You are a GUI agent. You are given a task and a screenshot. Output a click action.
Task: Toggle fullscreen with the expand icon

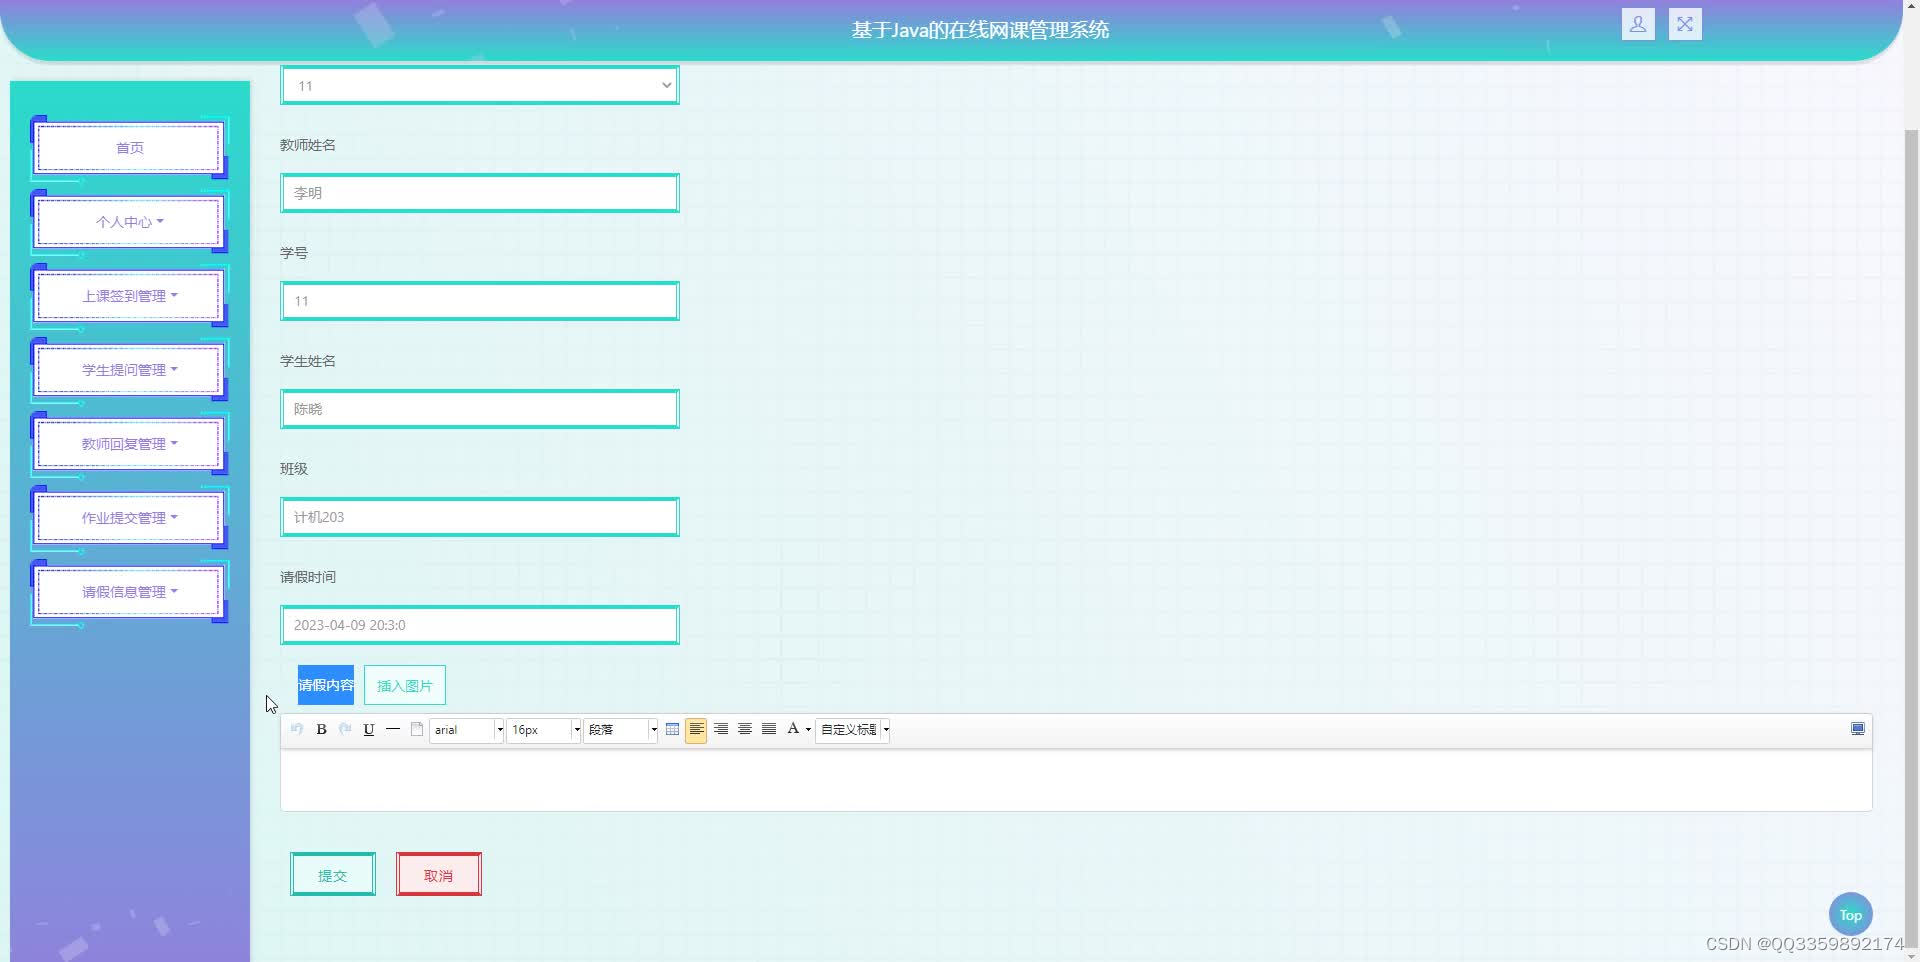point(1685,24)
